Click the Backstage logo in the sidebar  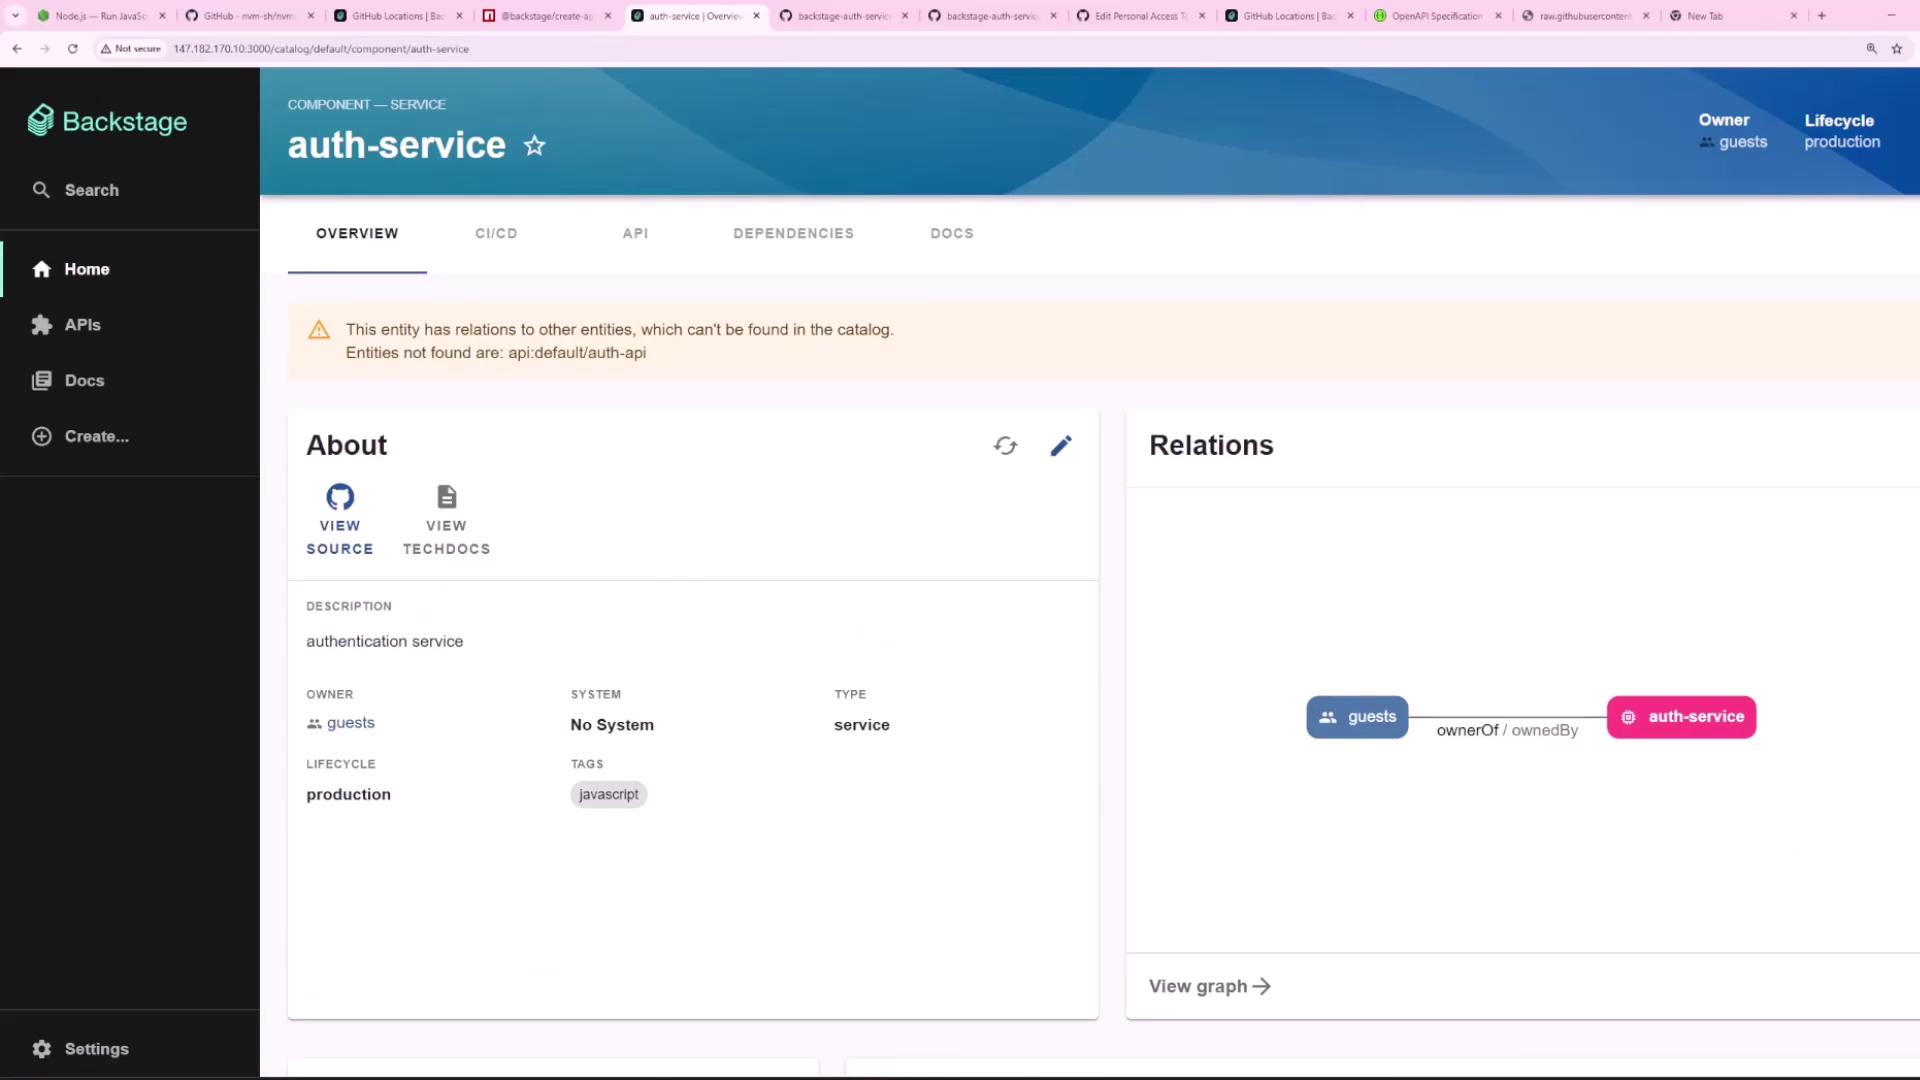click(107, 121)
